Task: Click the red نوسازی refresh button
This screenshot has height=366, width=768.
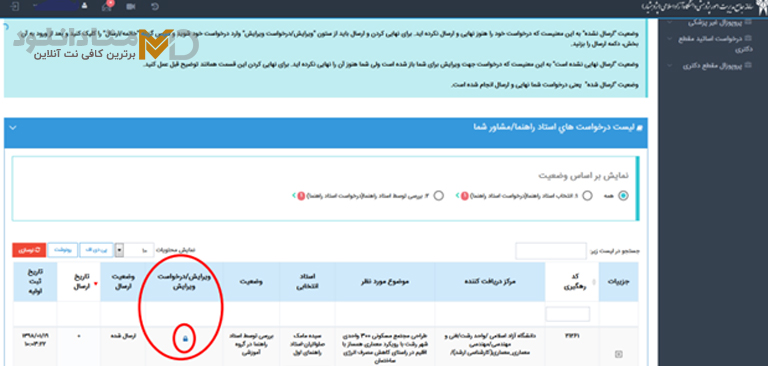Action: pos(29,250)
